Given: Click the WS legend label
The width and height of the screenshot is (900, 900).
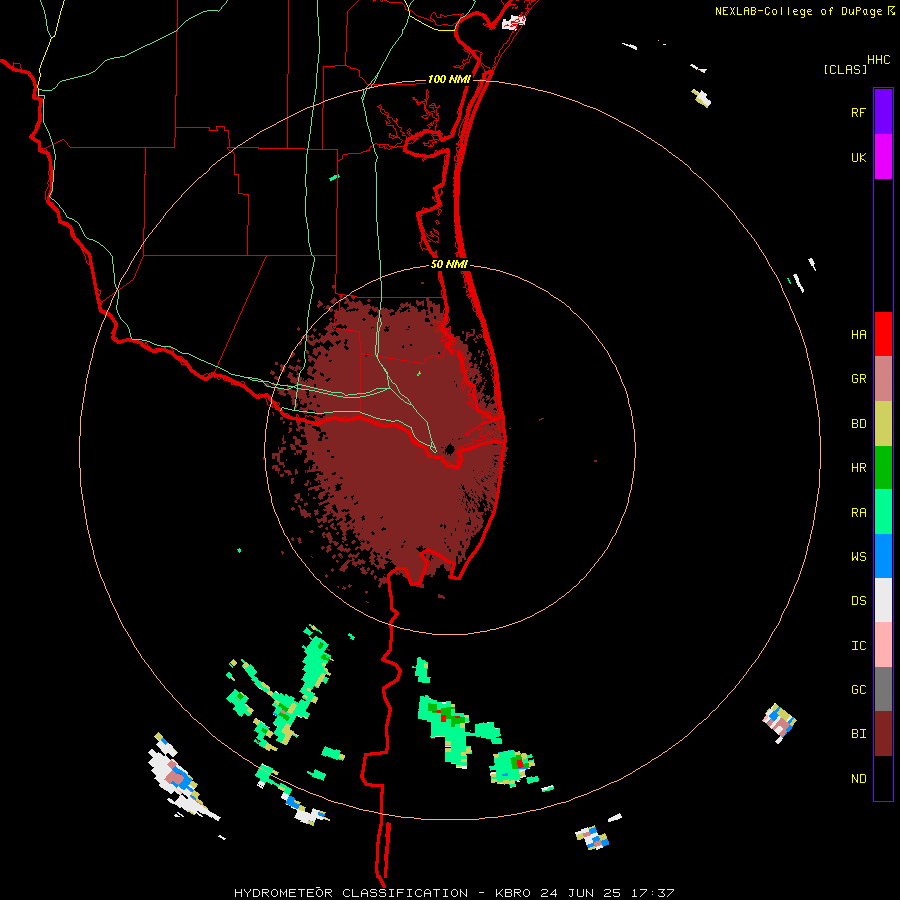Looking at the screenshot, I should pyautogui.click(x=858, y=557).
